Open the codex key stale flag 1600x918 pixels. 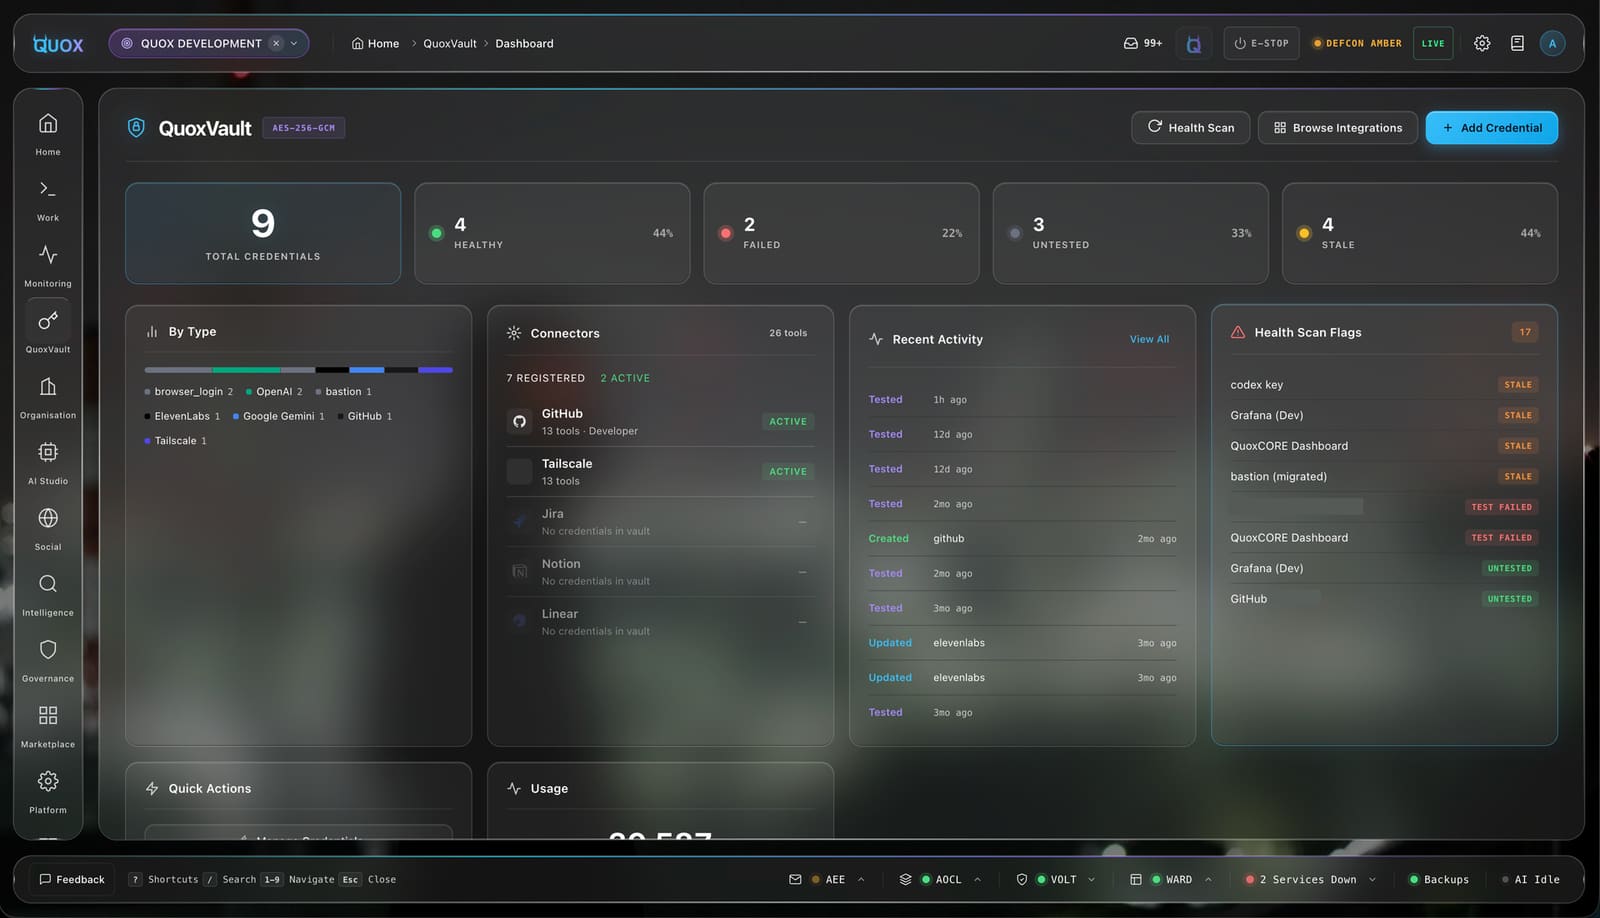[1384, 384]
